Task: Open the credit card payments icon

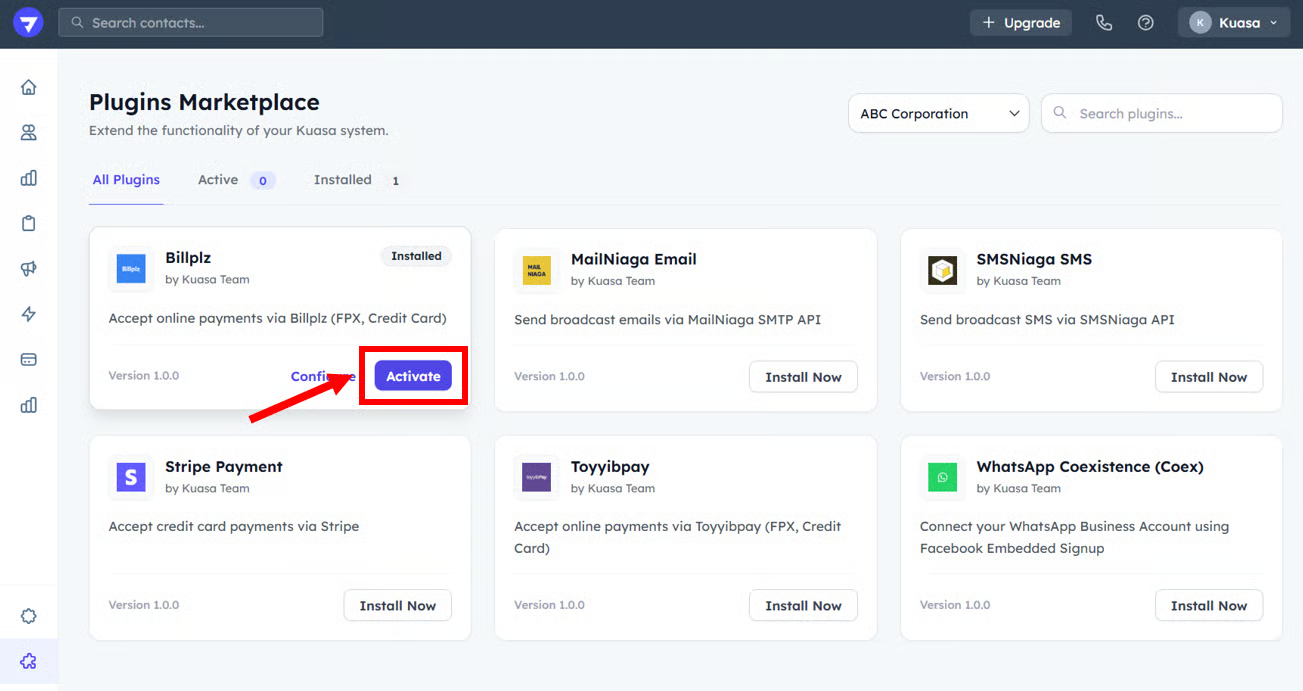Action: pyautogui.click(x=28, y=359)
